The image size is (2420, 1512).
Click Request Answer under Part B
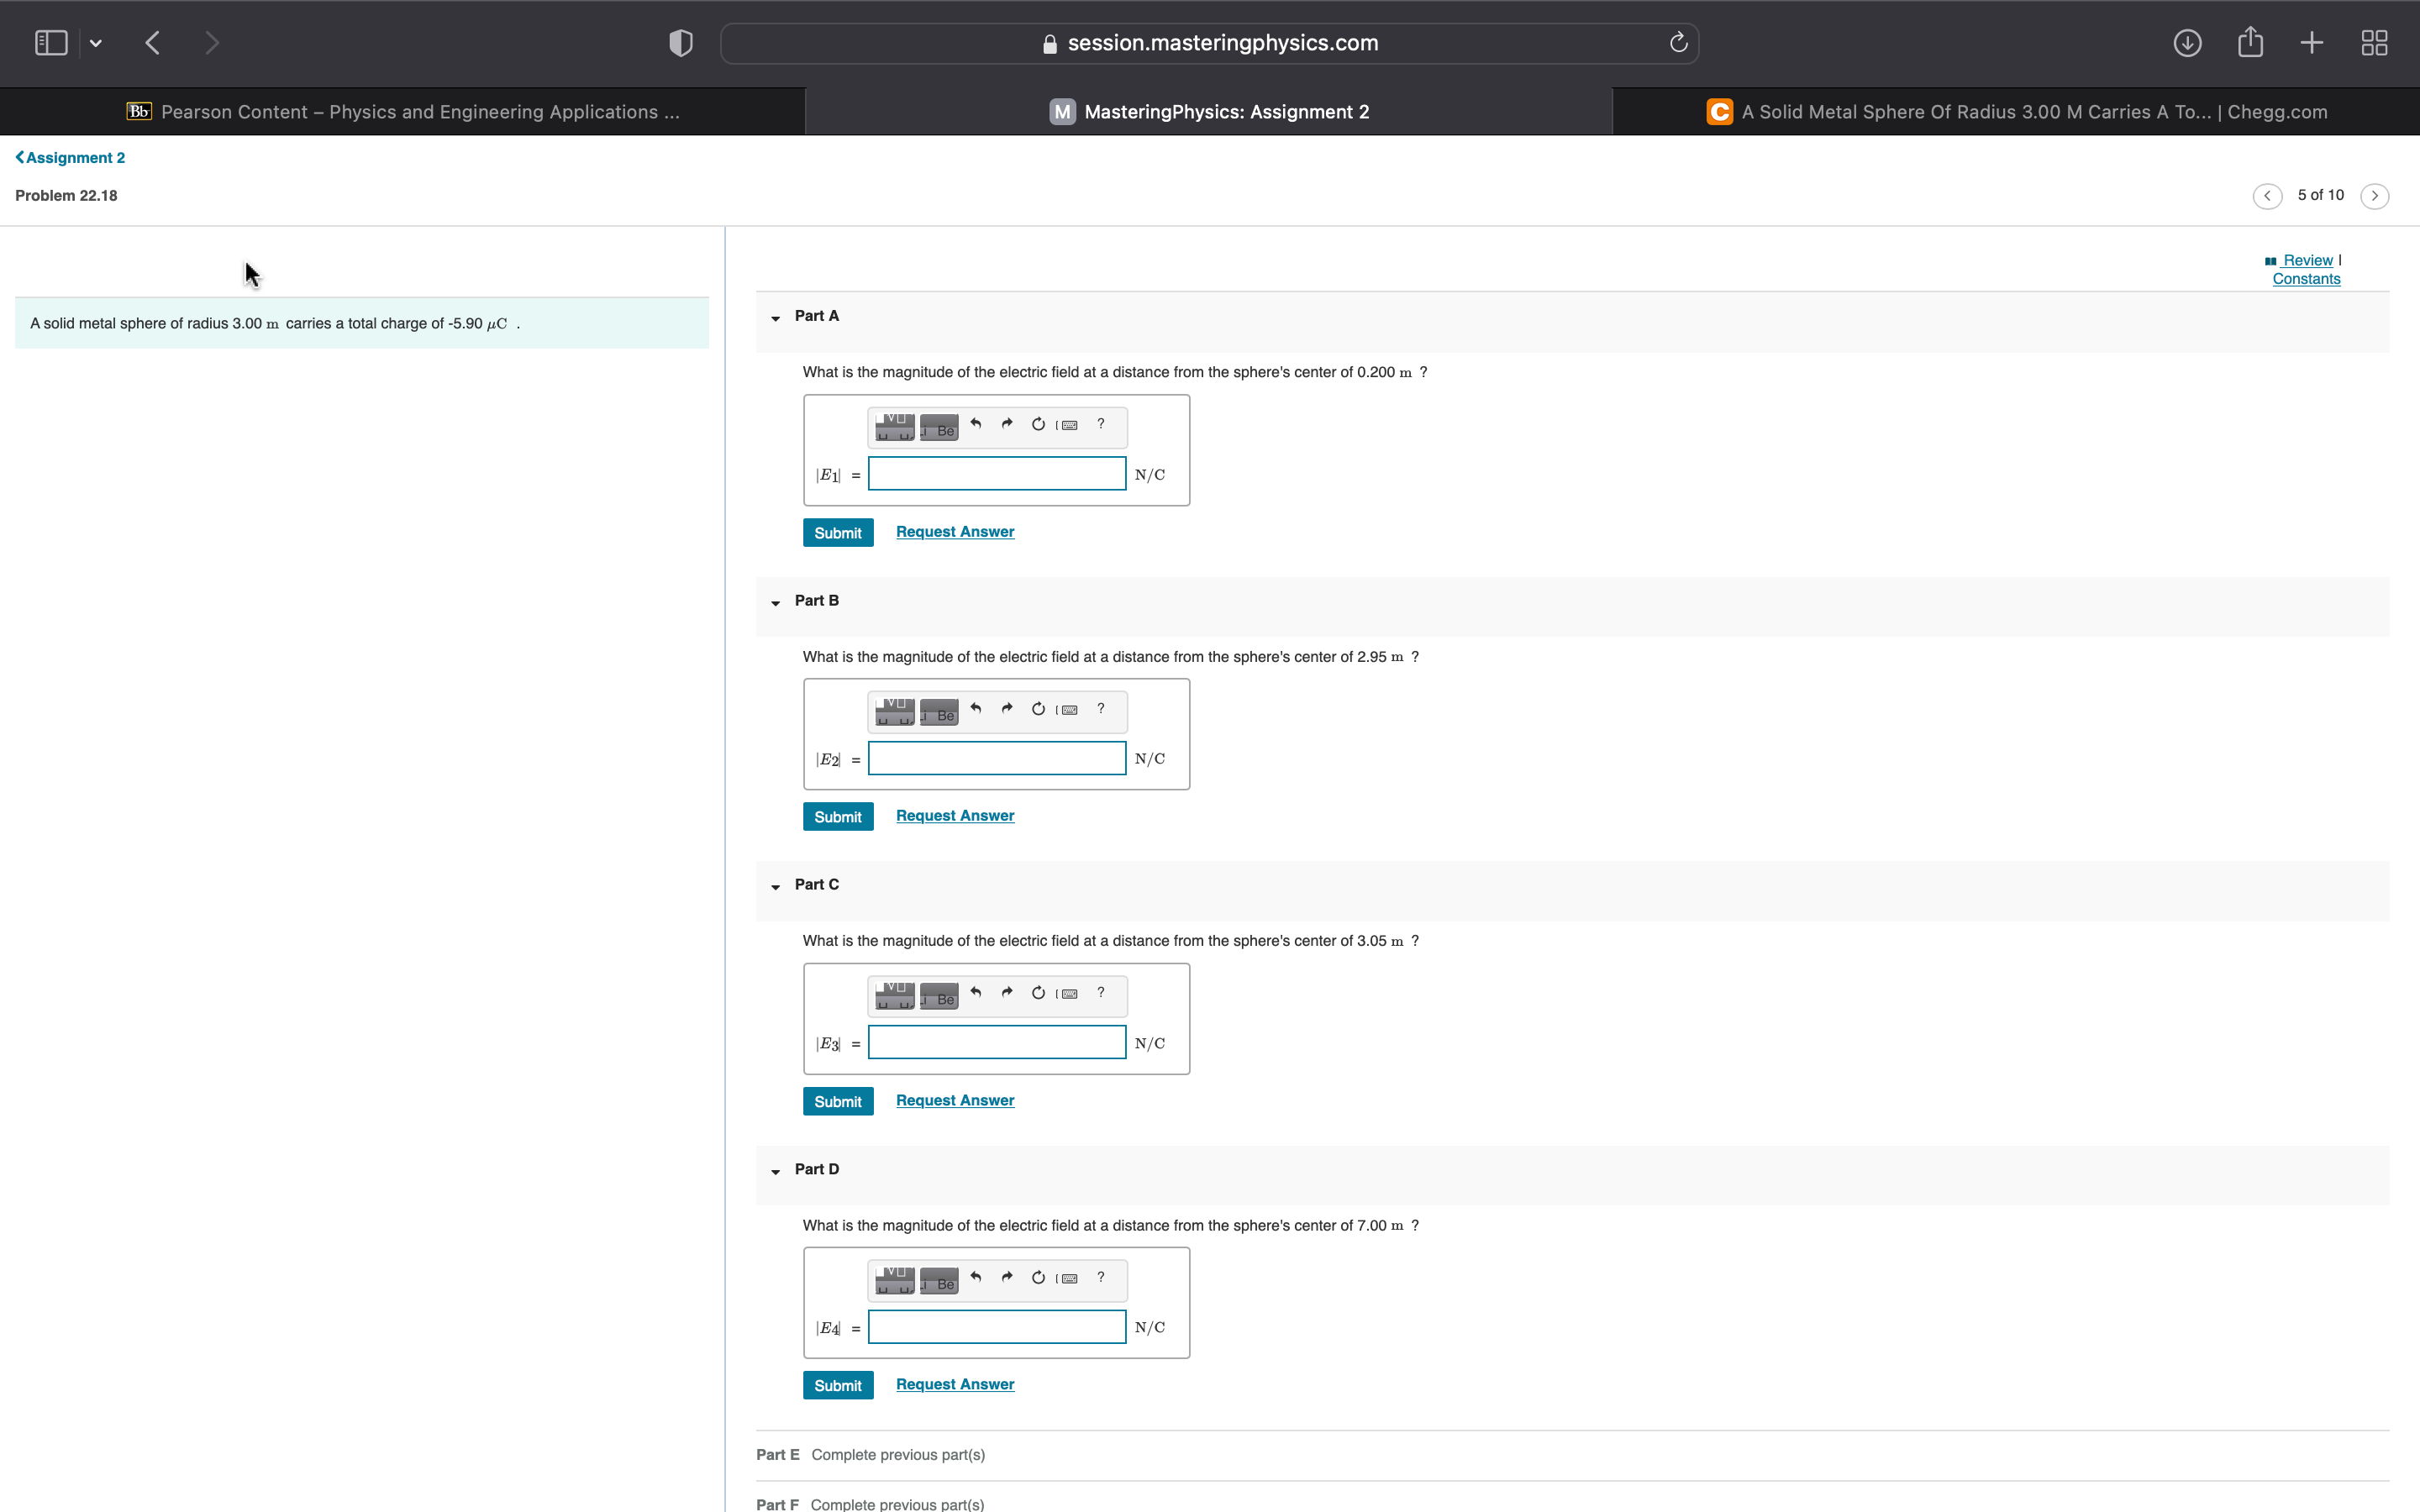tap(954, 815)
